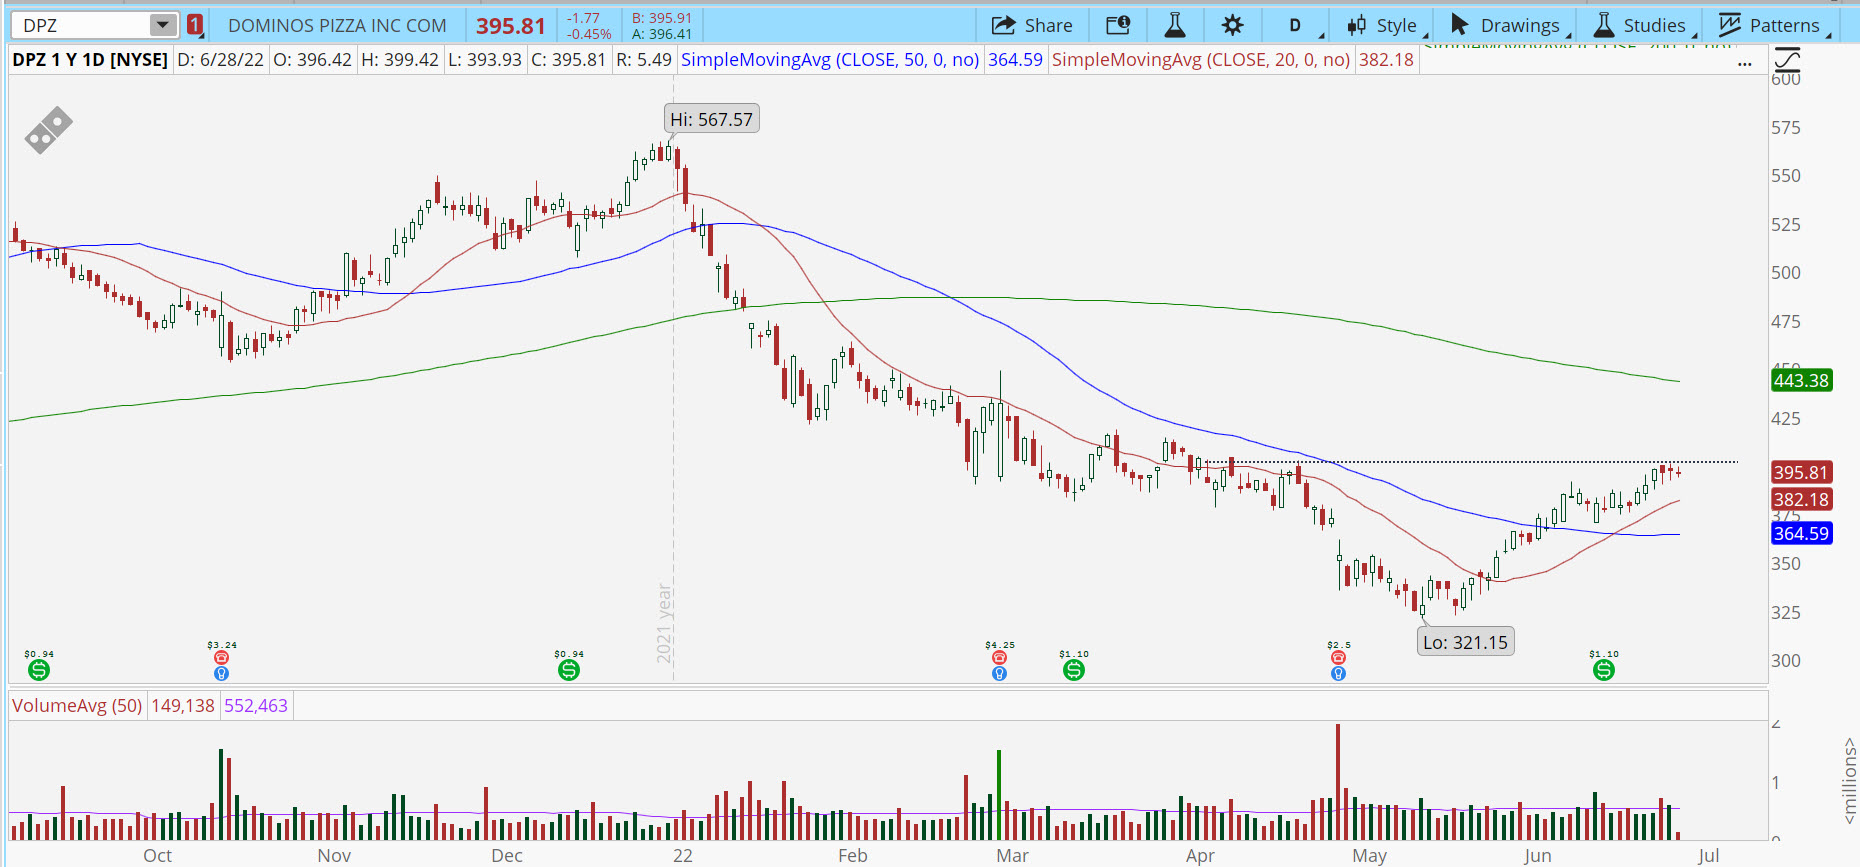
Task: Click the 149,138 volume value
Action: pos(183,706)
